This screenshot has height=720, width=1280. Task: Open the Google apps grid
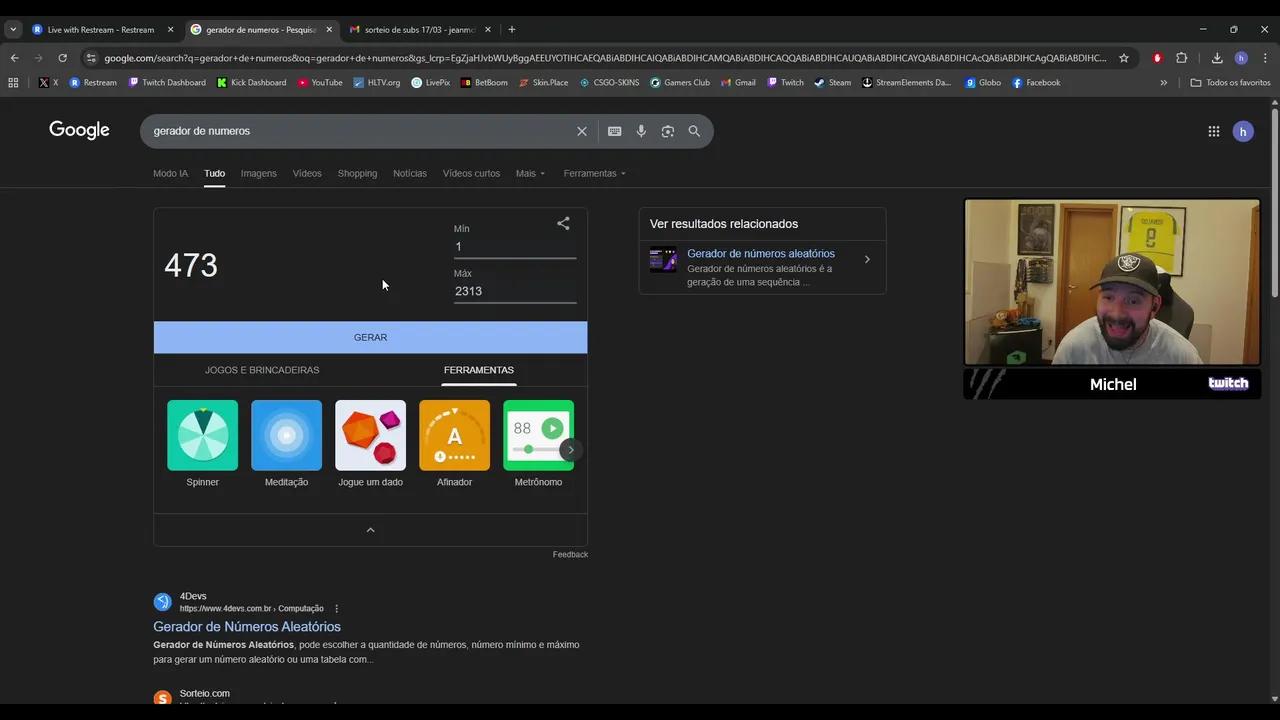(x=1213, y=131)
